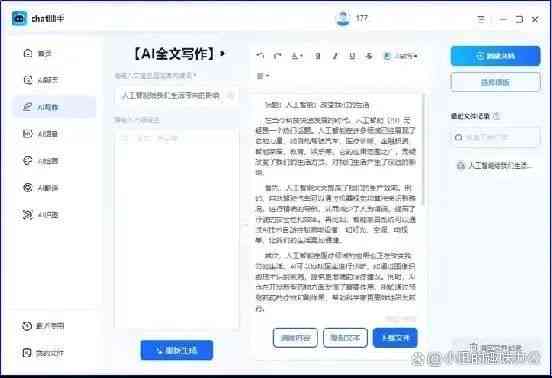552x378 pixels.
Task: Open the clock-icon entry near sidebar bottom
Action: pos(43,326)
